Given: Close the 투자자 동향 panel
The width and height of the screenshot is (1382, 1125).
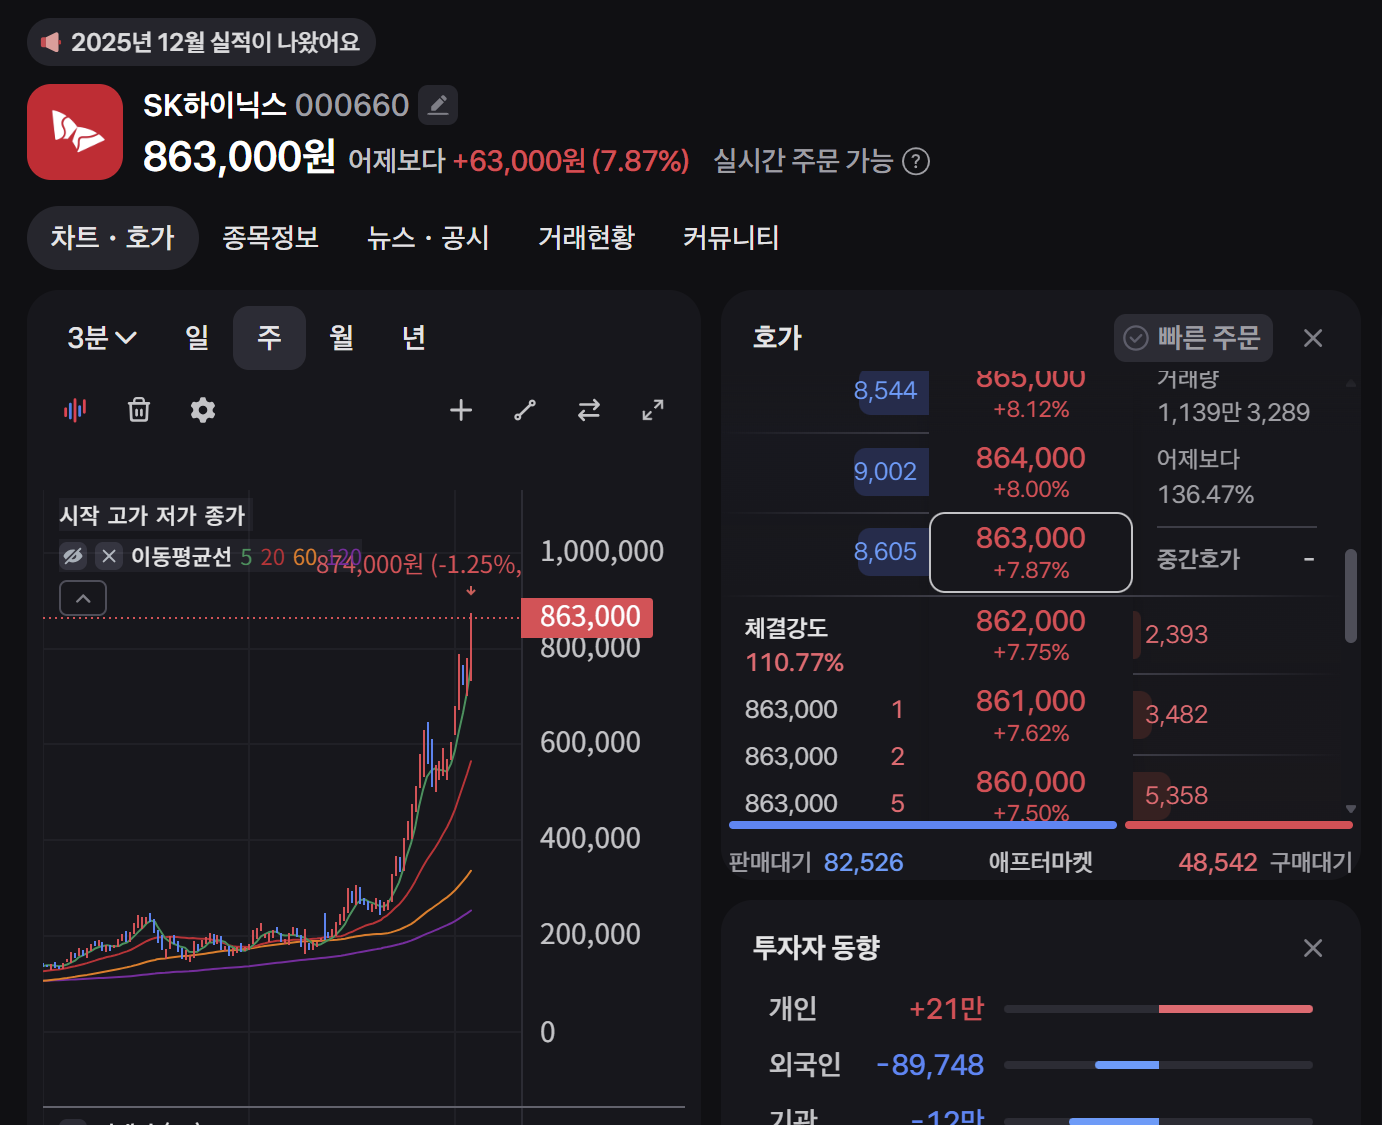Looking at the screenshot, I should coord(1313,948).
